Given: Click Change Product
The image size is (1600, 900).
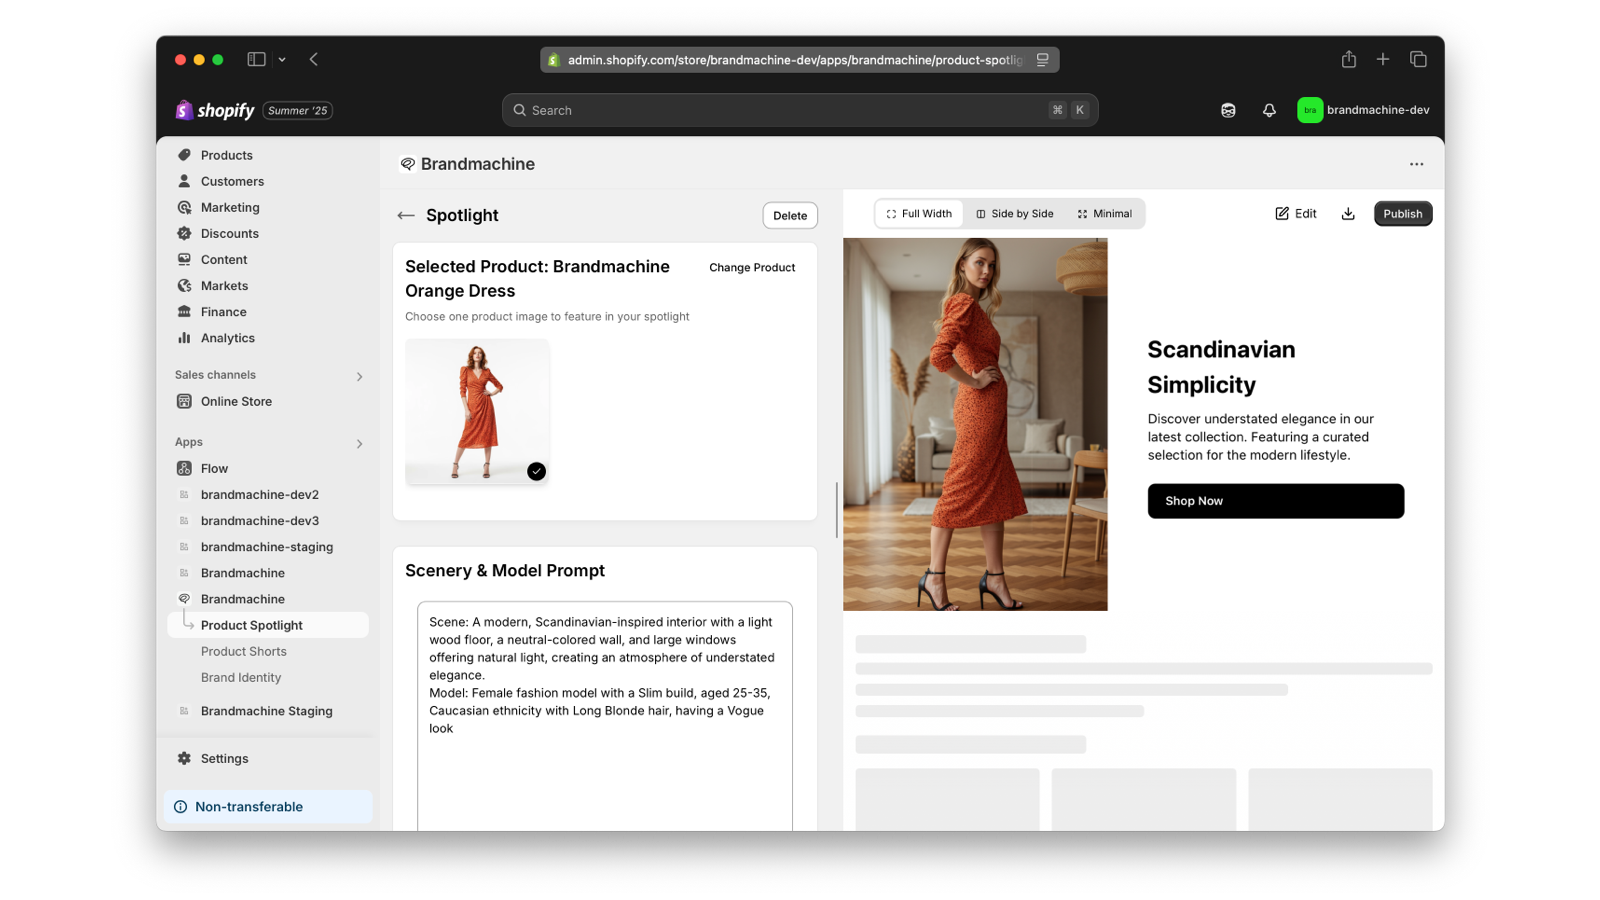Looking at the screenshot, I should (752, 267).
